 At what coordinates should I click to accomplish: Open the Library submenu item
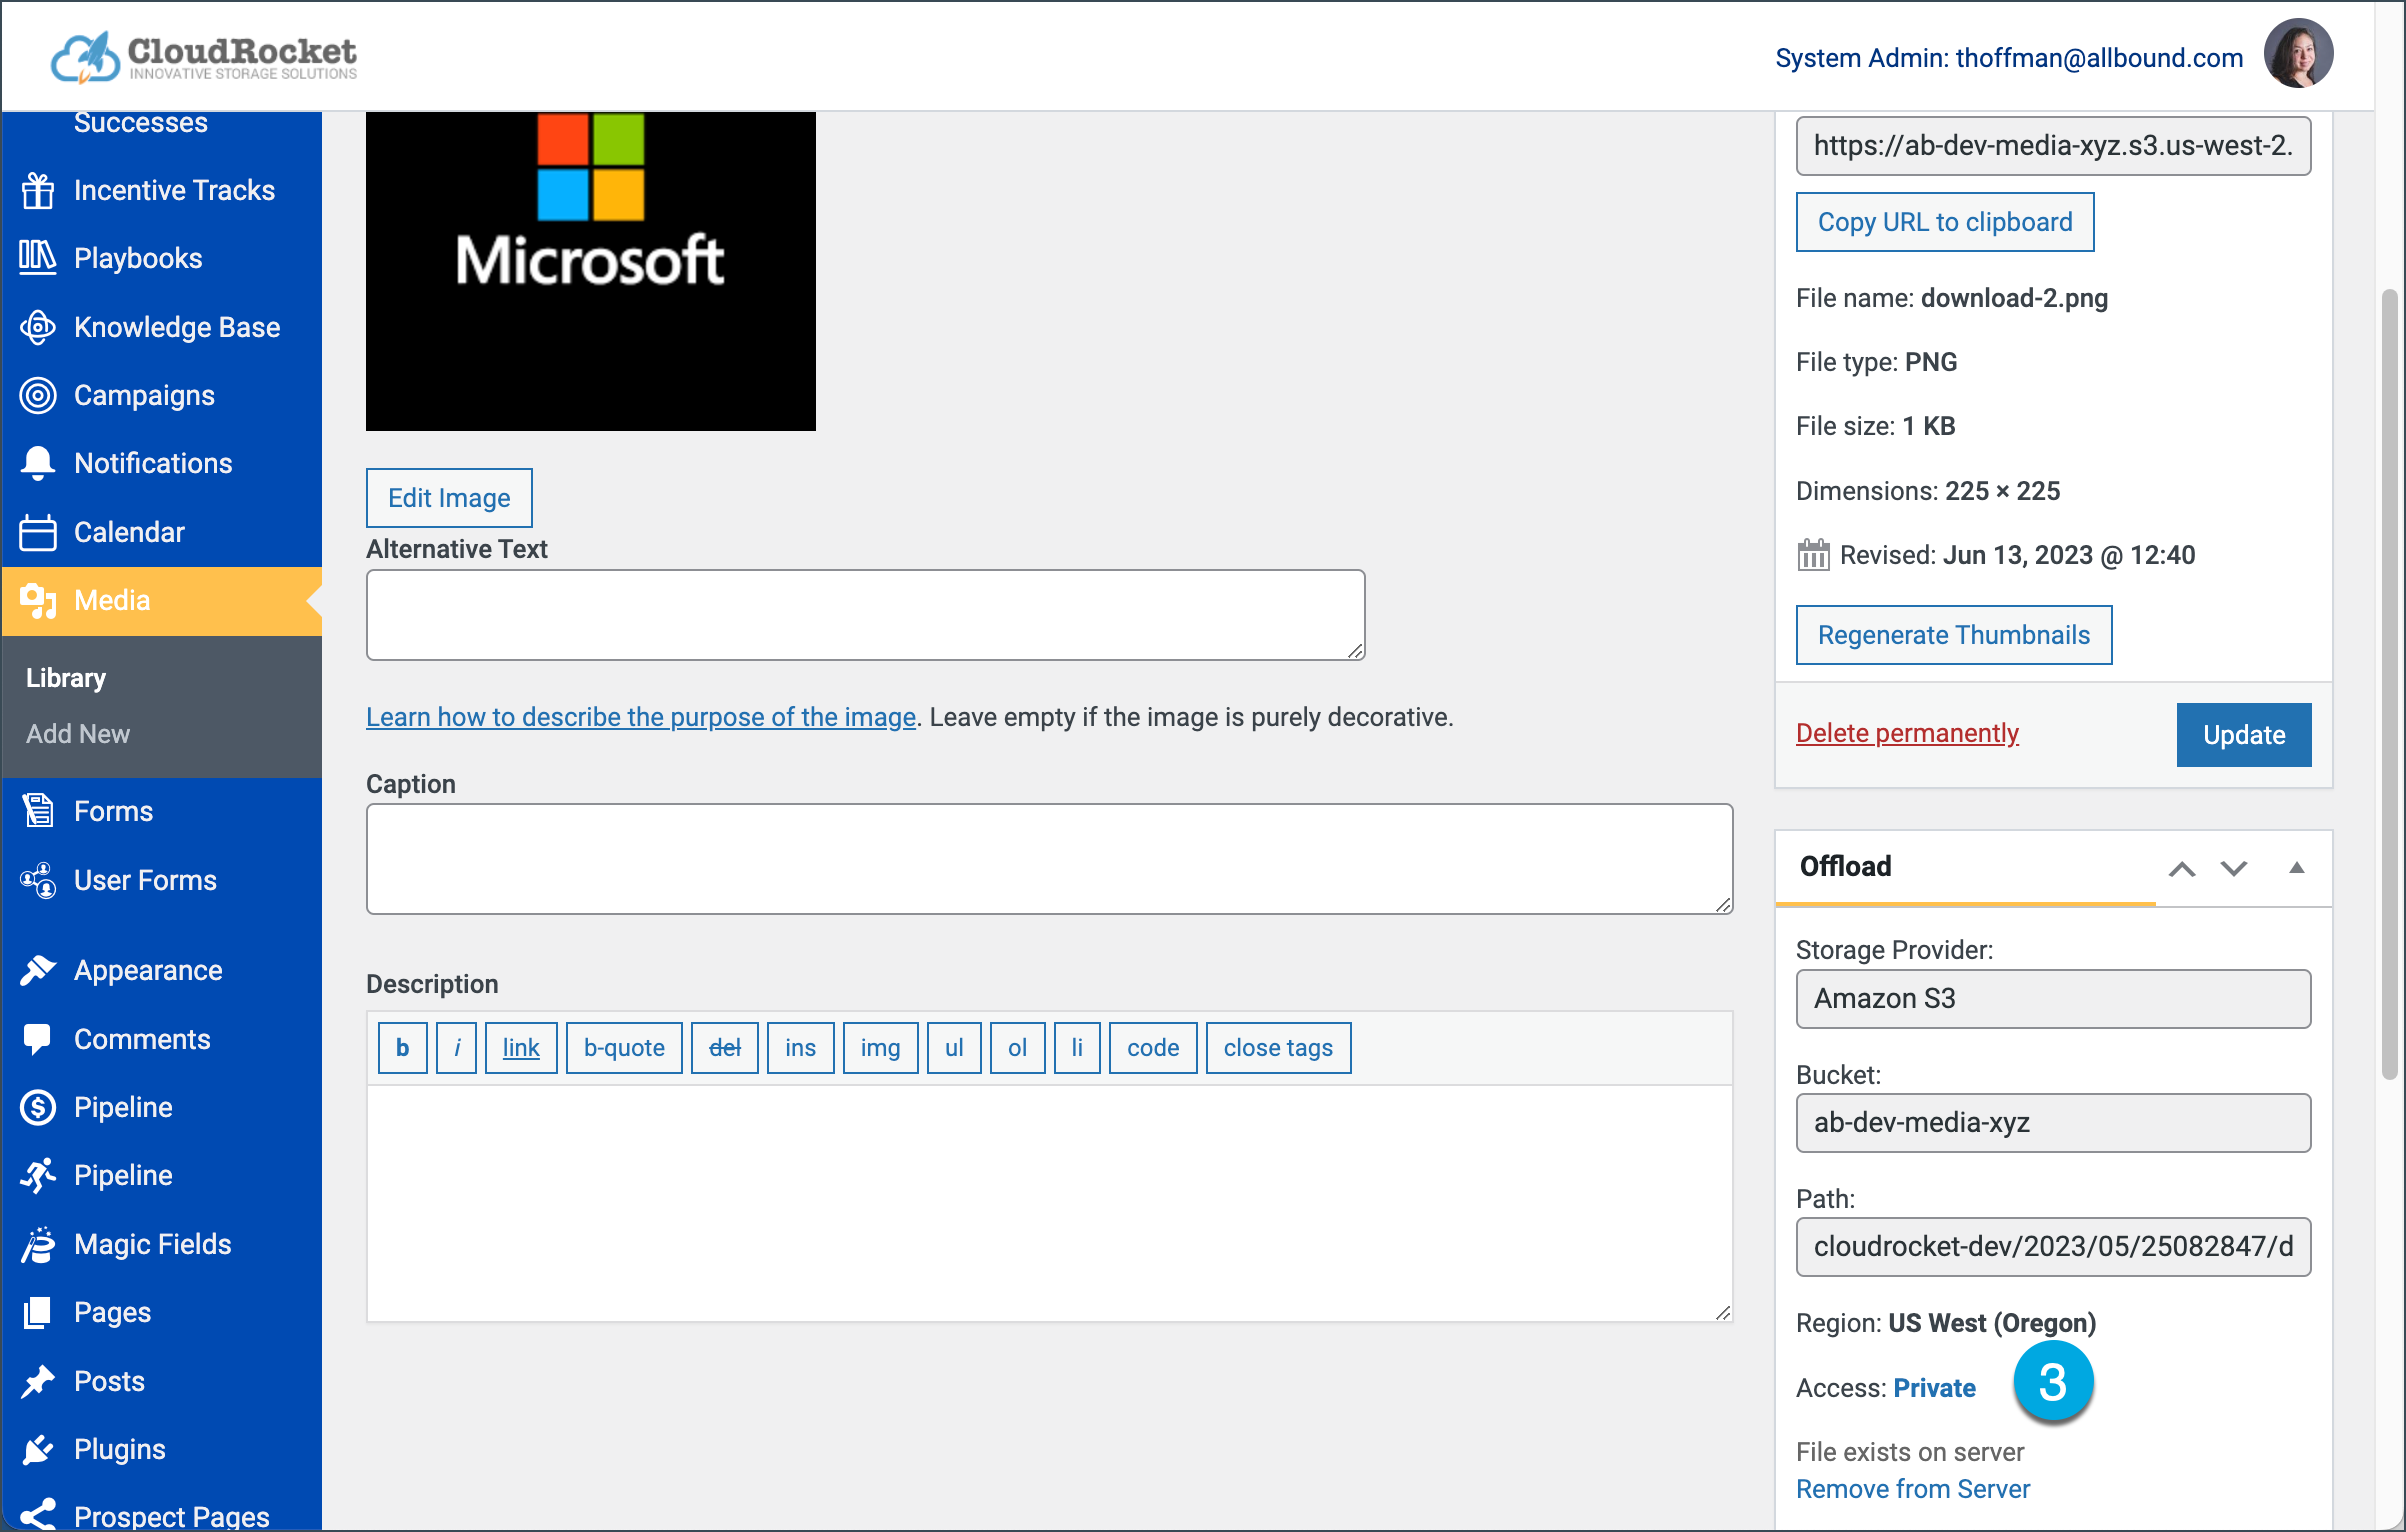66,678
